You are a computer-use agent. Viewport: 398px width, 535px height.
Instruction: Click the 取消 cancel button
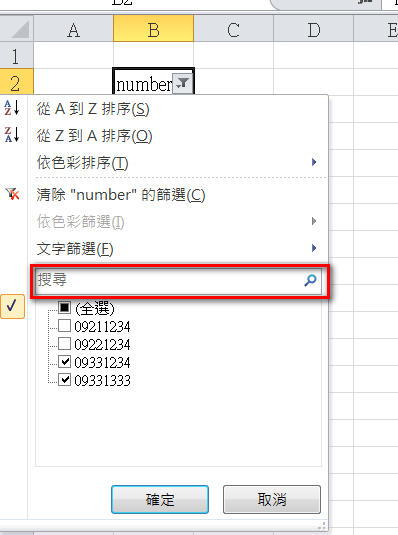click(x=272, y=500)
